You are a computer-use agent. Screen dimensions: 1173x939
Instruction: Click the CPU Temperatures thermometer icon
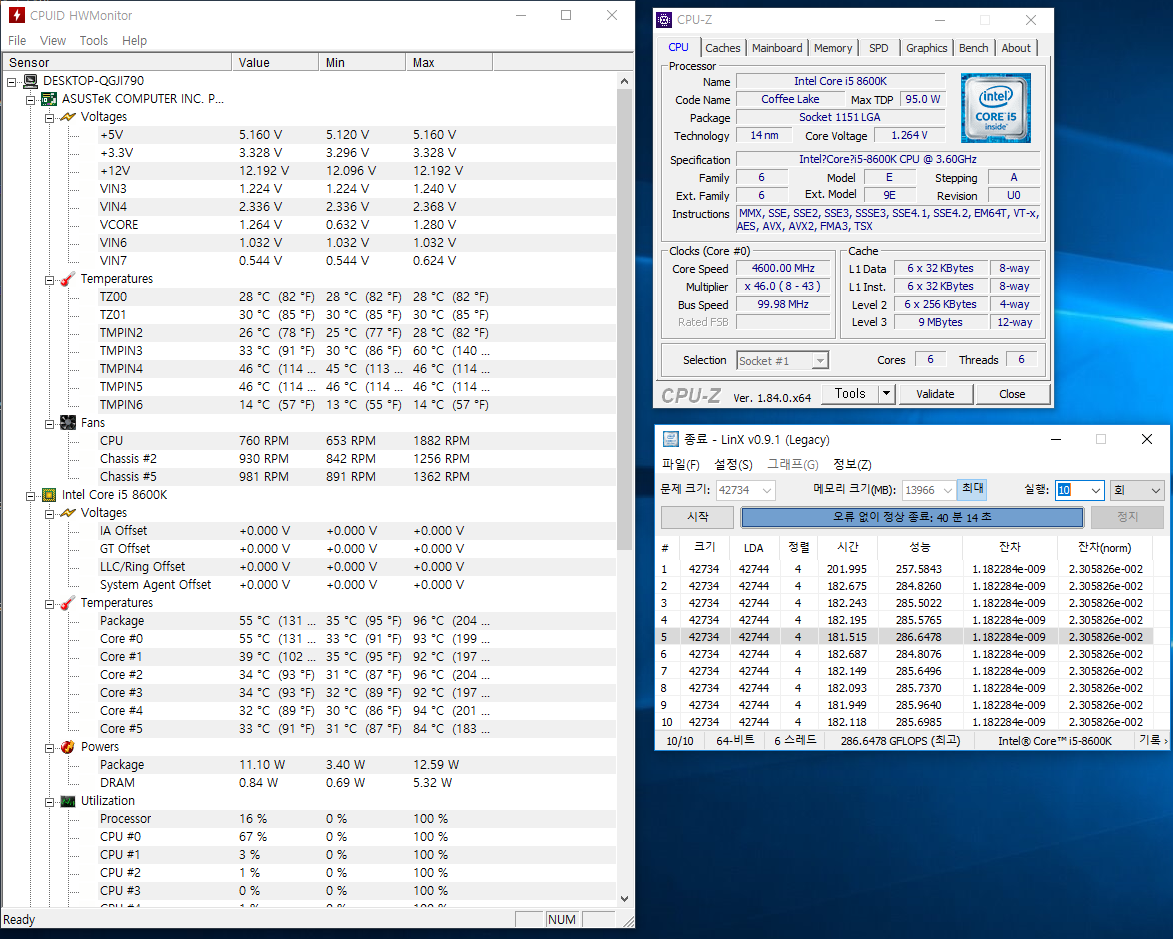67,602
